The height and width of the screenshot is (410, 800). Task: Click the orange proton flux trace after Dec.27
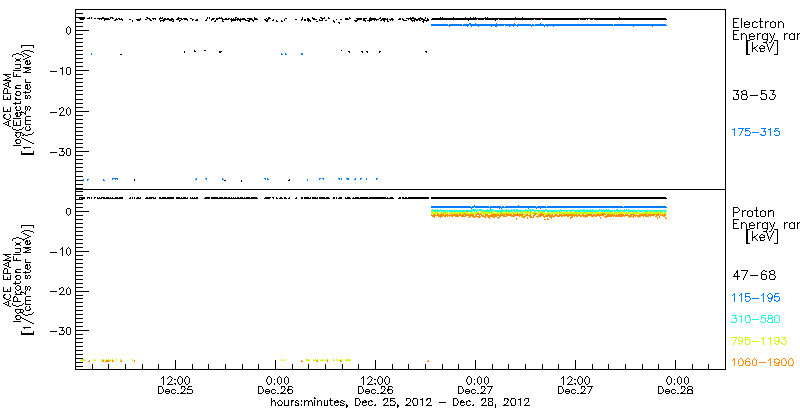[x=549, y=215]
